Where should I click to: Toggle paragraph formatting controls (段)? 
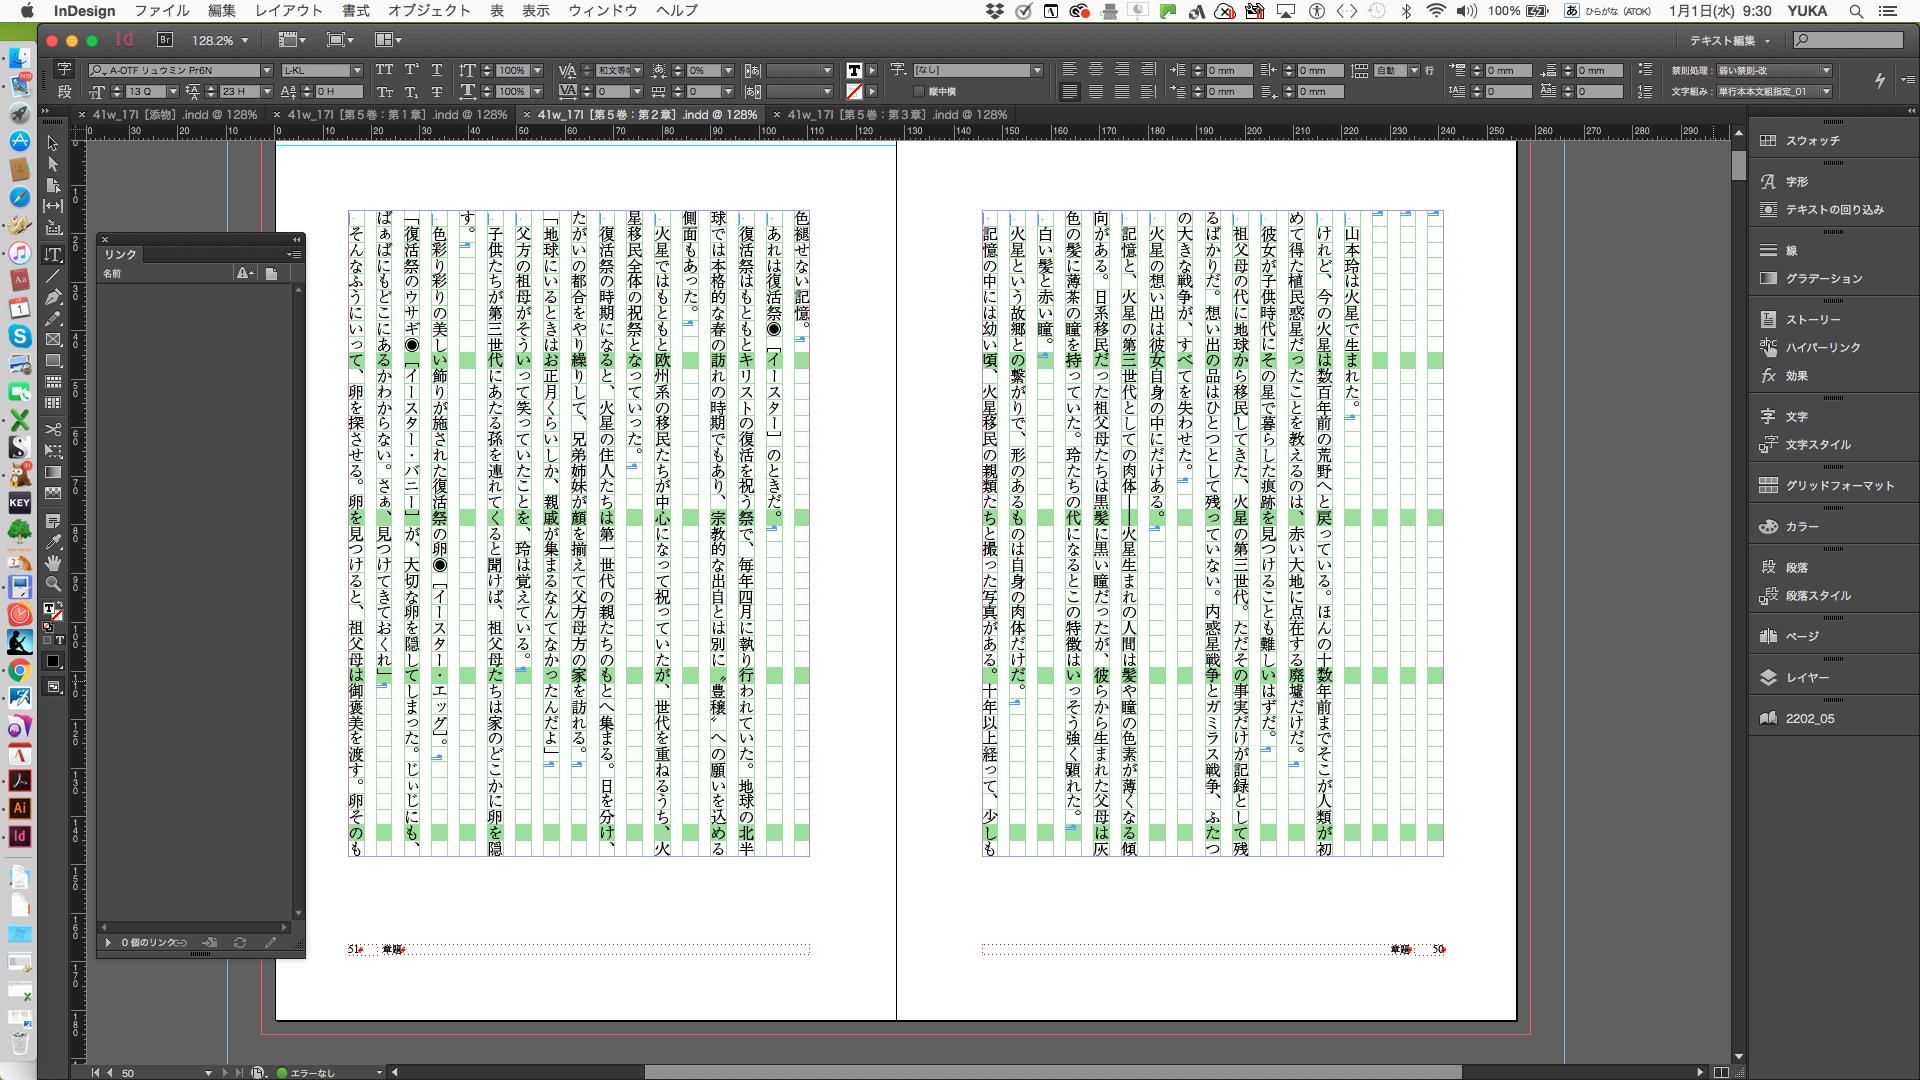click(64, 91)
